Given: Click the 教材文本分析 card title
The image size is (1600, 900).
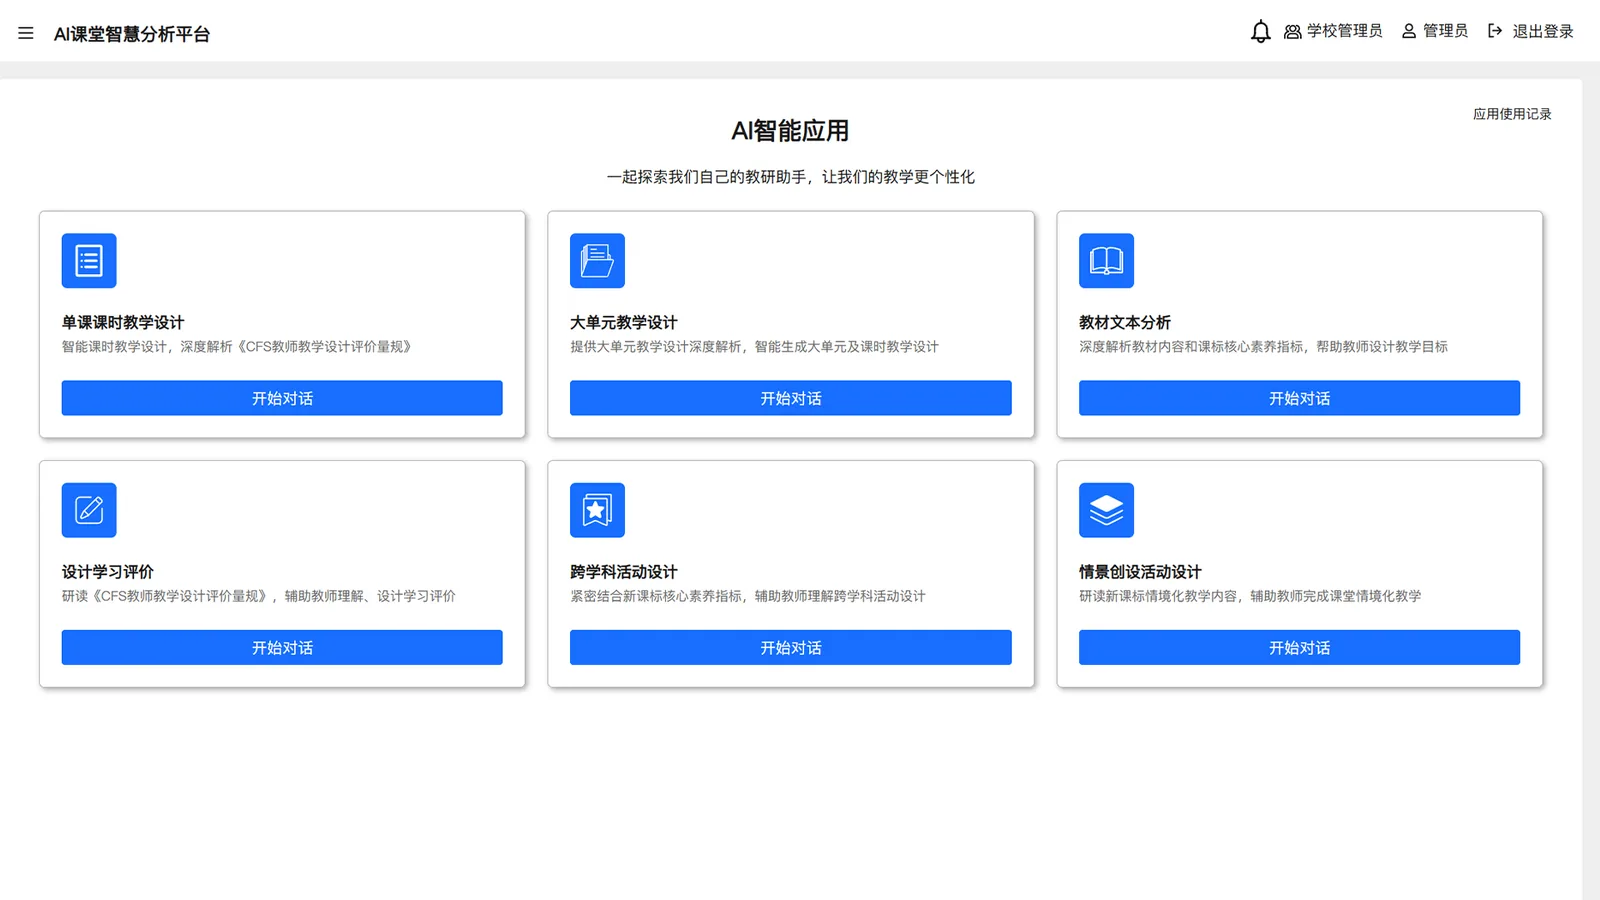Looking at the screenshot, I should tap(1125, 322).
